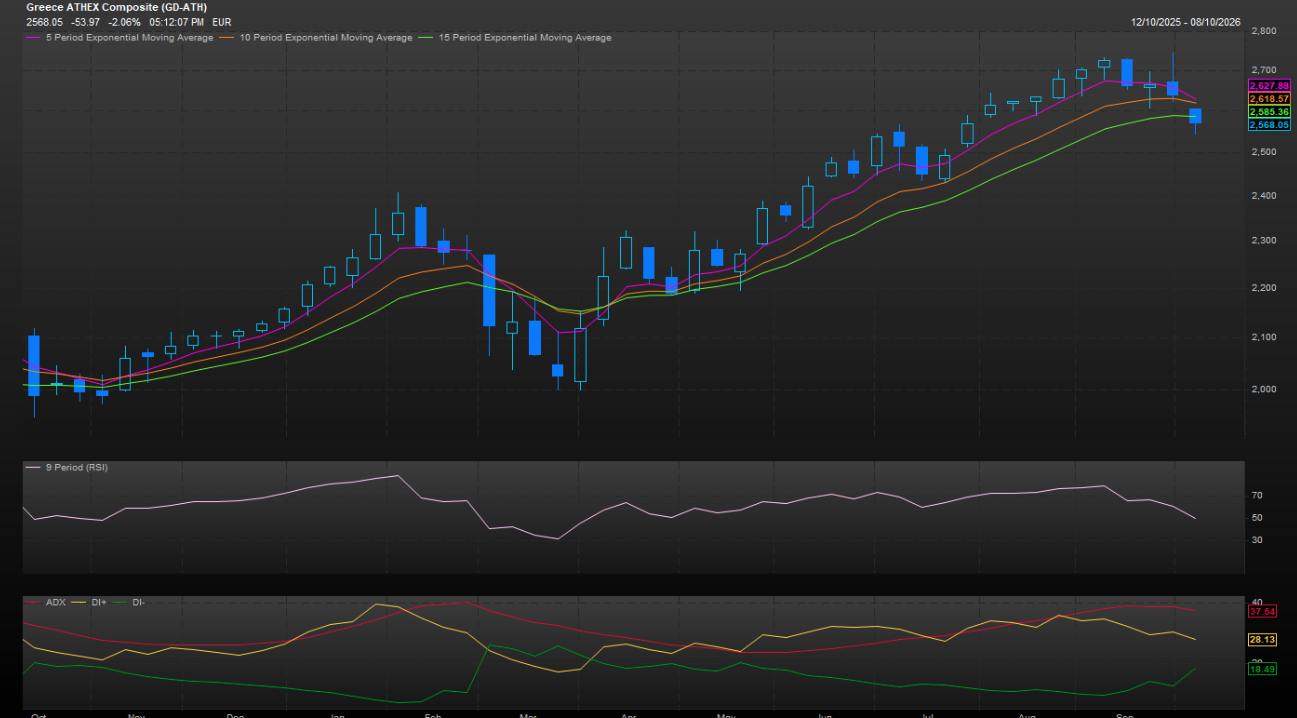Select the header last price 2568.05
Viewport: 1297px width, 718px height.
[x=45, y=21]
